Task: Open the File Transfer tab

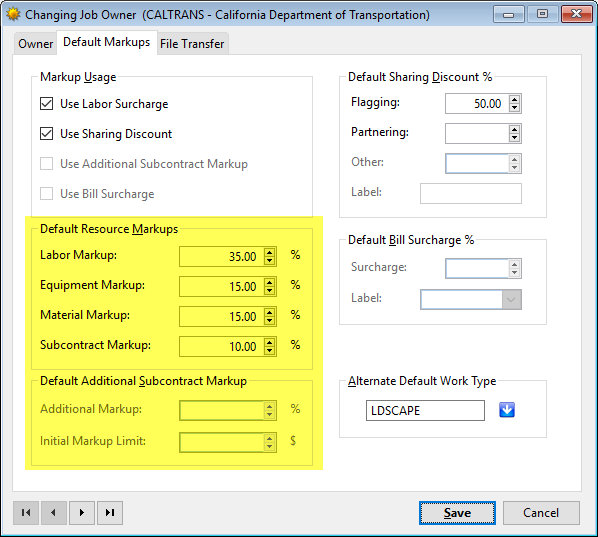Action: pos(192,44)
